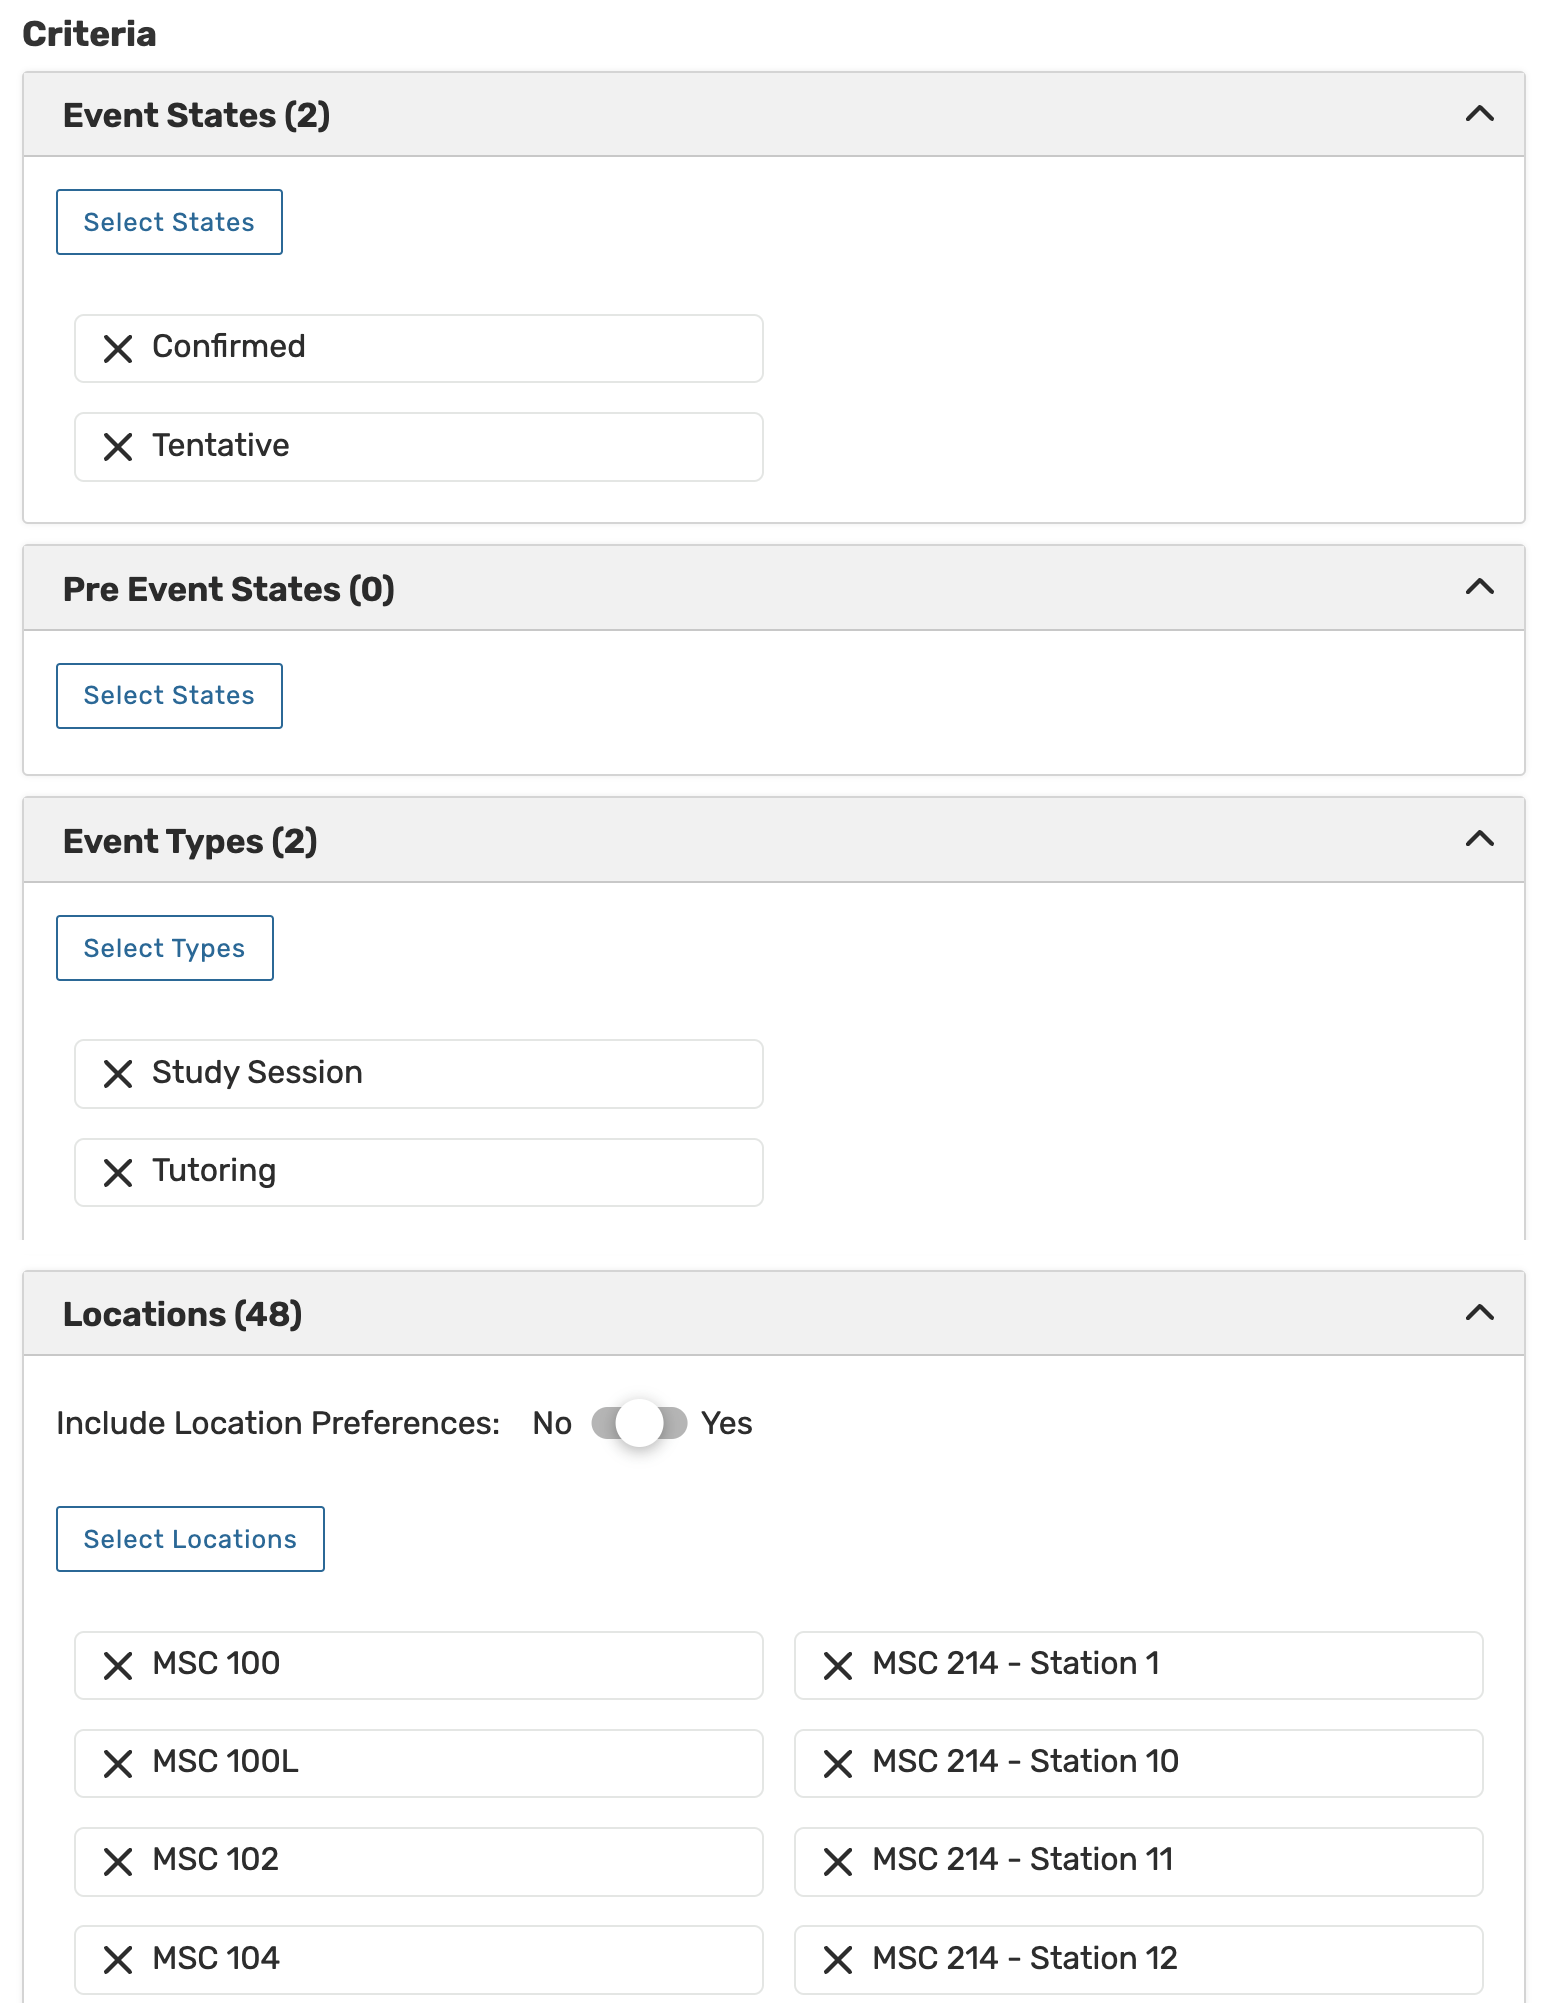The height and width of the screenshot is (2003, 1545).
Task: Collapse the Pre Event States section
Action: tap(1479, 588)
